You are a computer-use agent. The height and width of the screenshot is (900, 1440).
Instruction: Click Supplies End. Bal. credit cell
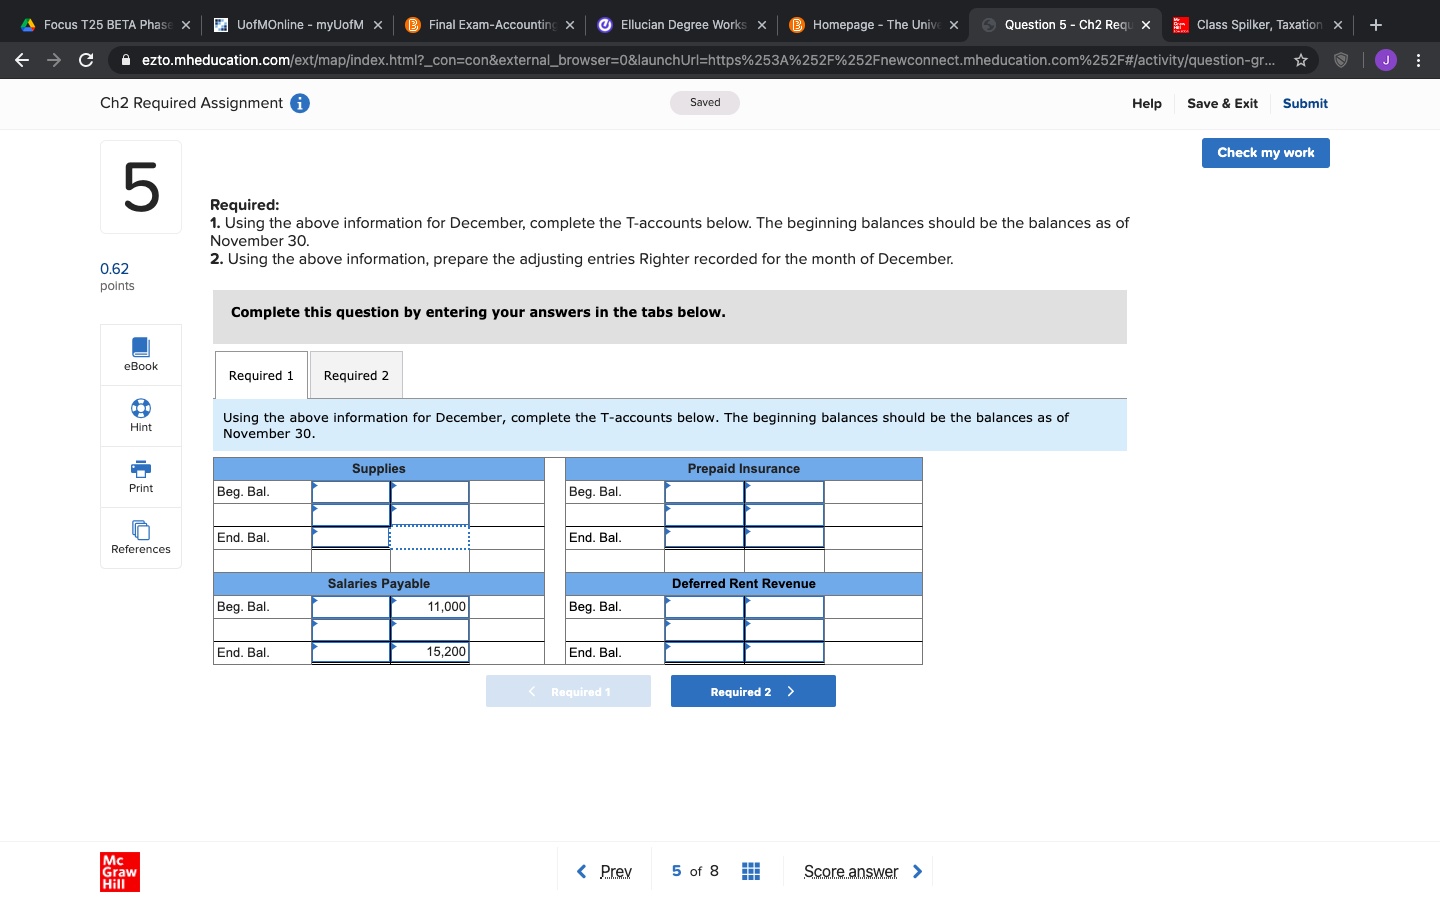pyautogui.click(x=430, y=538)
